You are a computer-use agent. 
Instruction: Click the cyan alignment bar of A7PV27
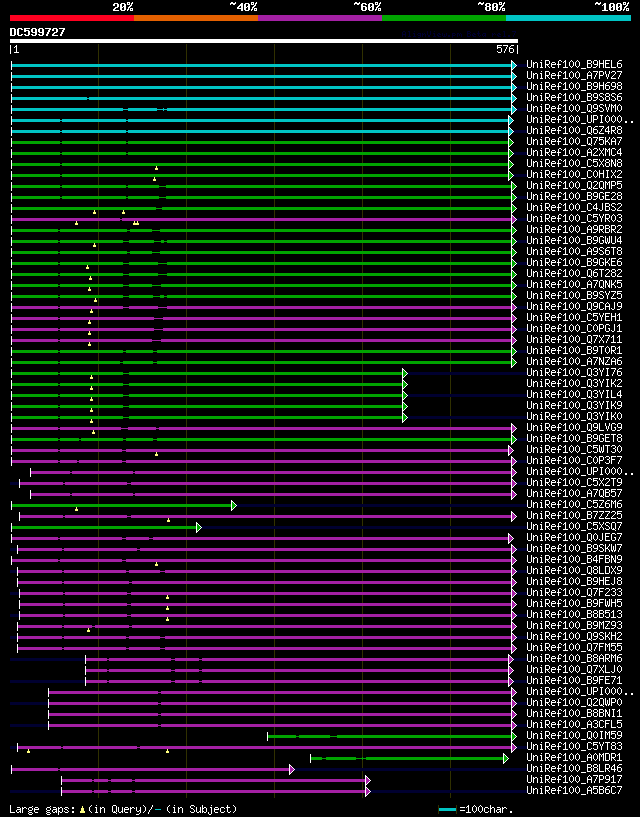[262, 77]
